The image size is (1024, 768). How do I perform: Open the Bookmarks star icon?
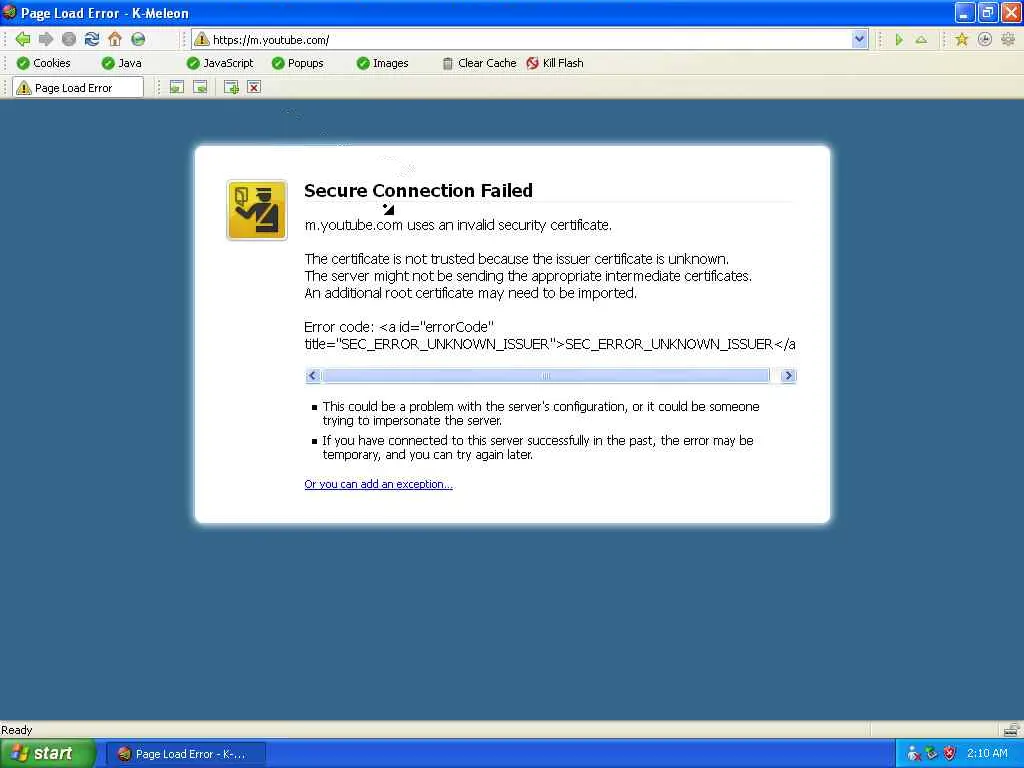(x=961, y=40)
